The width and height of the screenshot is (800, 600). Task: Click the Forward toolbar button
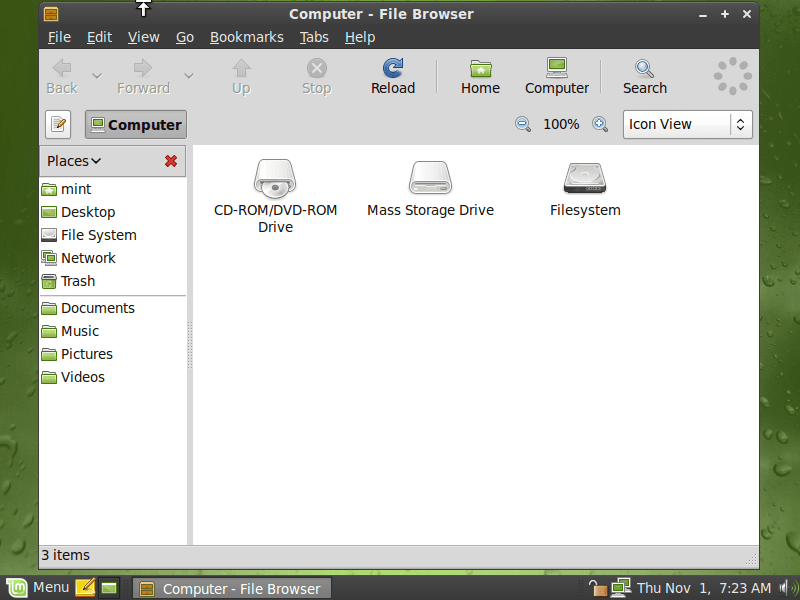pos(143,77)
